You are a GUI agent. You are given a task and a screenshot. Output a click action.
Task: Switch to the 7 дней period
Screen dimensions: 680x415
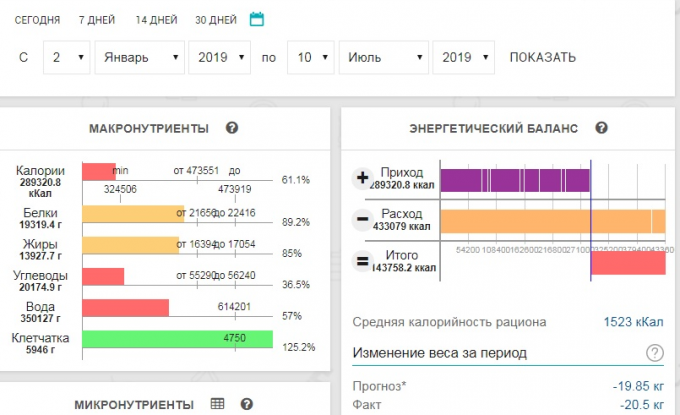click(96, 20)
